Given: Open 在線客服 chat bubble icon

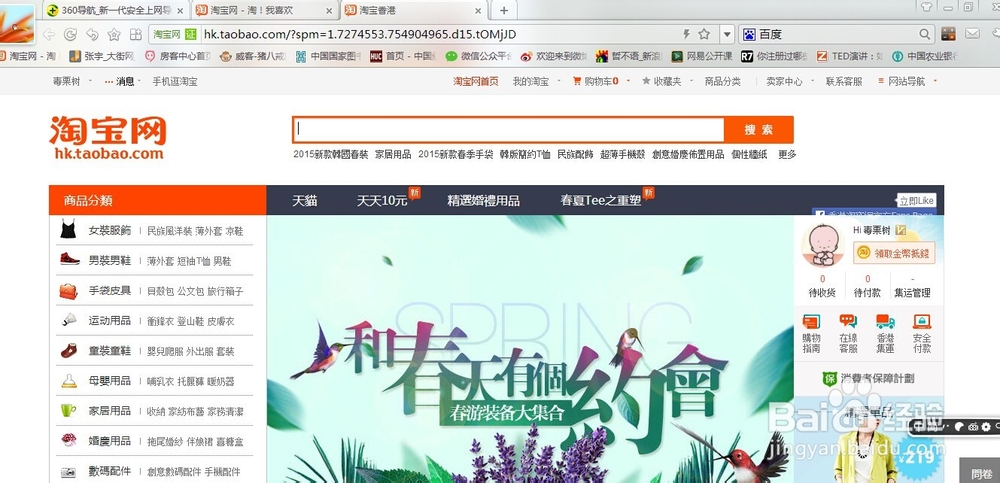Looking at the screenshot, I should pyautogui.click(x=848, y=322).
